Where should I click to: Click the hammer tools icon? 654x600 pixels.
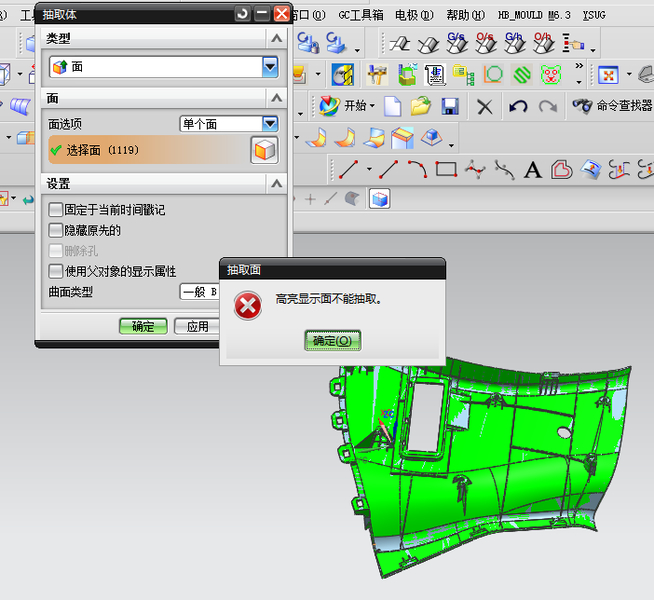click(377, 74)
